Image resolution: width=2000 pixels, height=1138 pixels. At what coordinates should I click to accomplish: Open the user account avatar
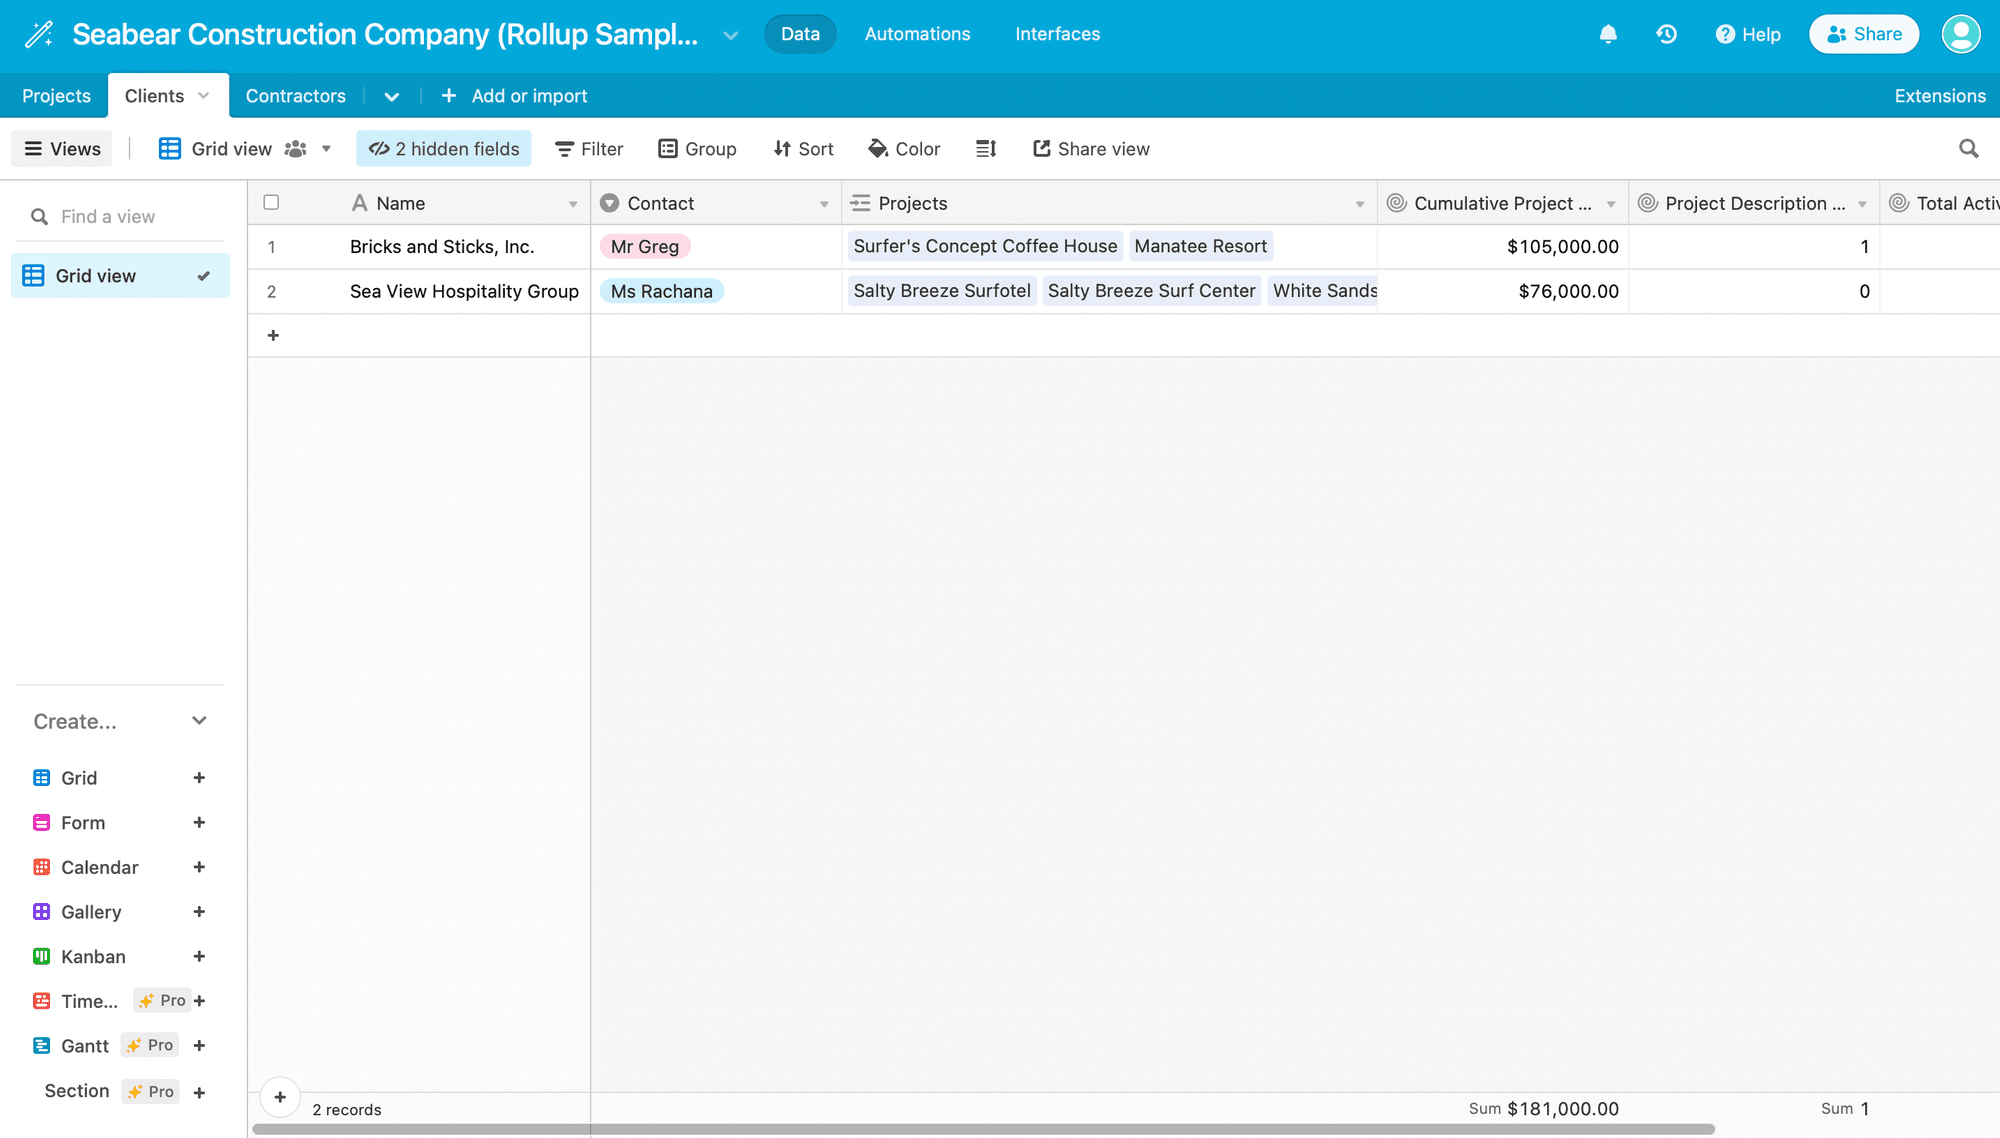tap(1960, 34)
